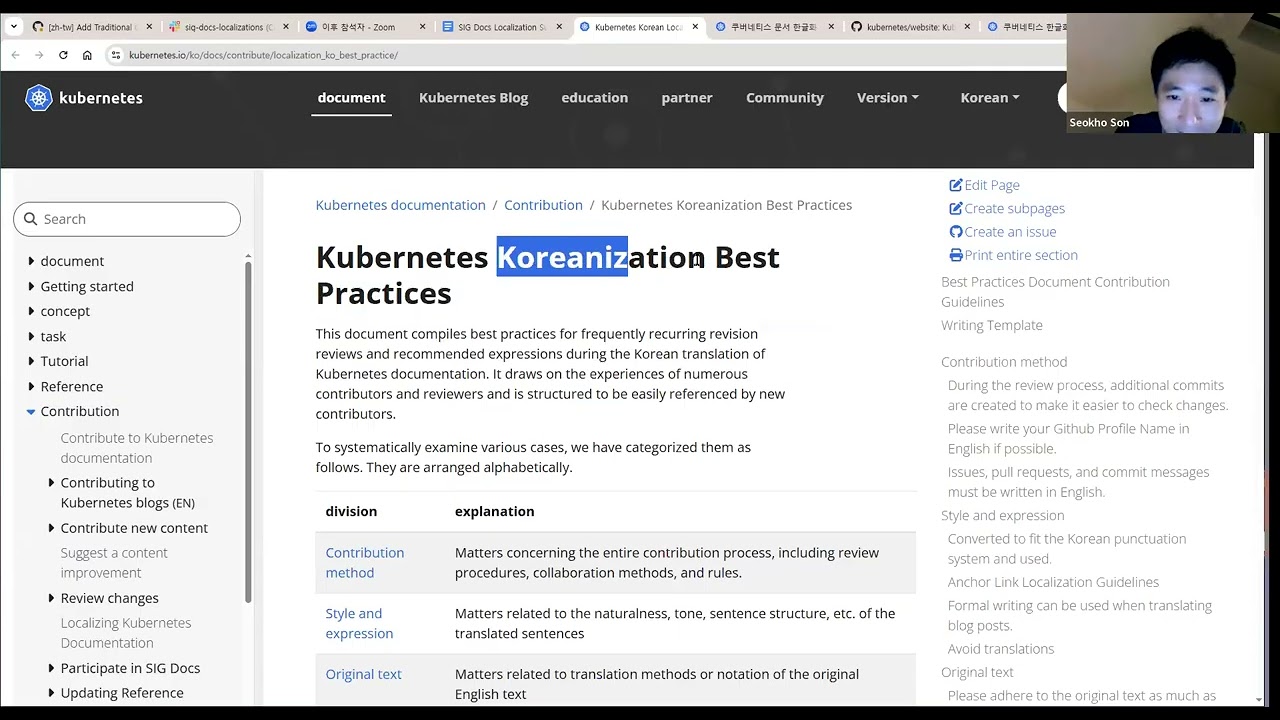Open 'Style and expression' table link

tap(359, 623)
